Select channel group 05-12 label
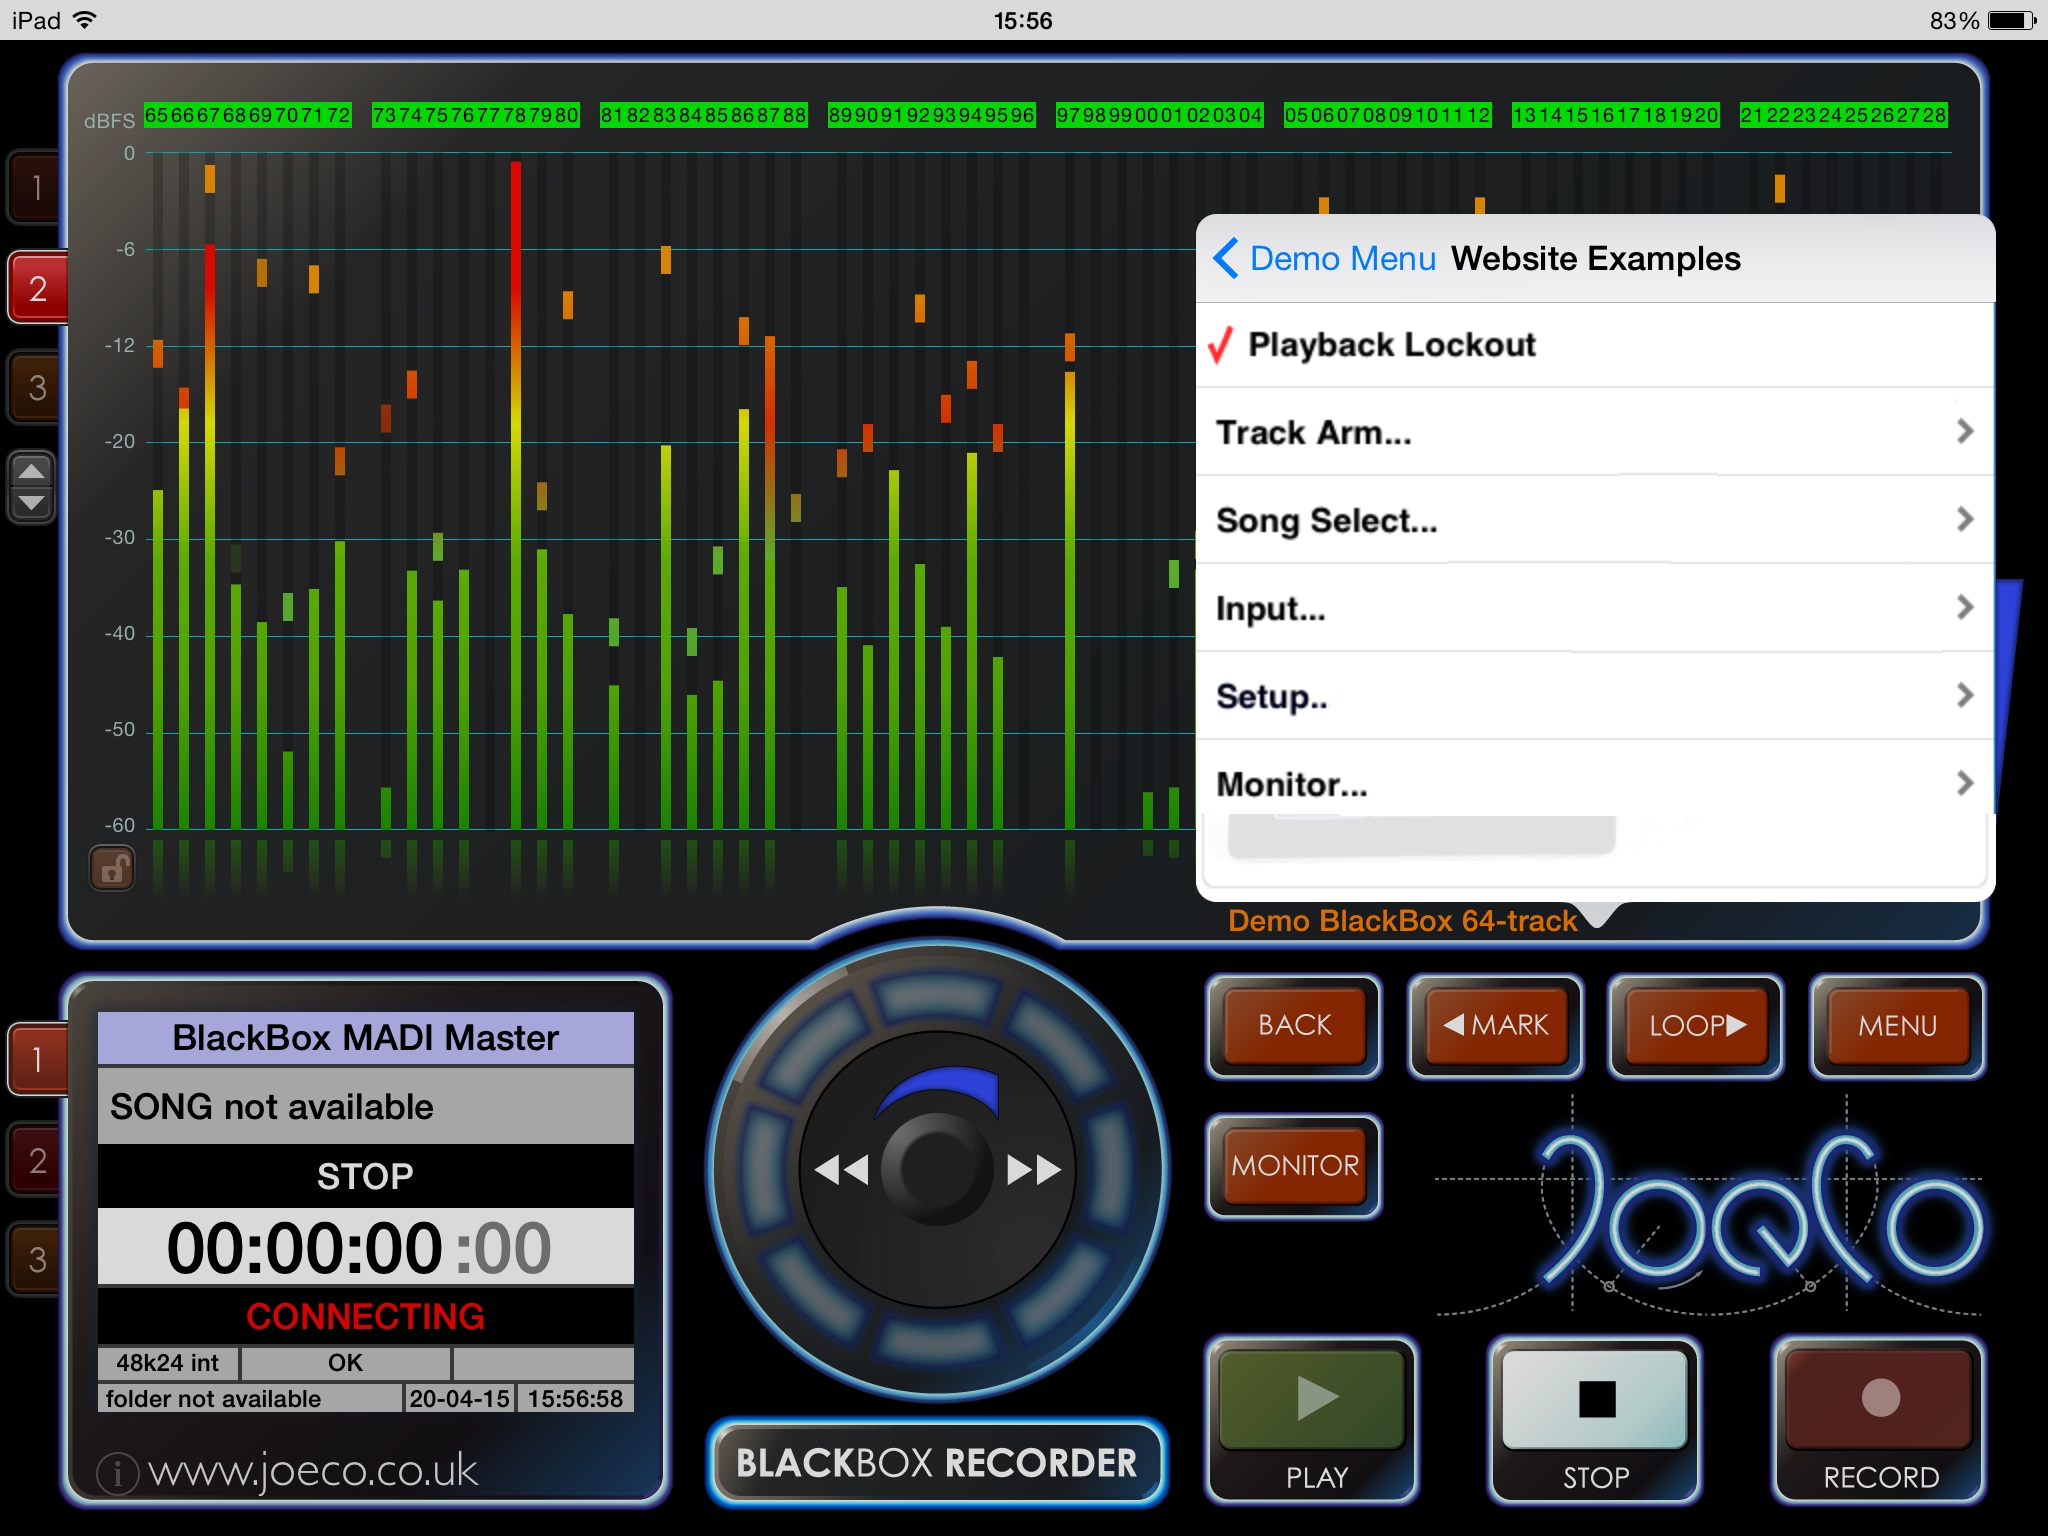Viewport: 2048px width, 1536px height. (1388, 115)
